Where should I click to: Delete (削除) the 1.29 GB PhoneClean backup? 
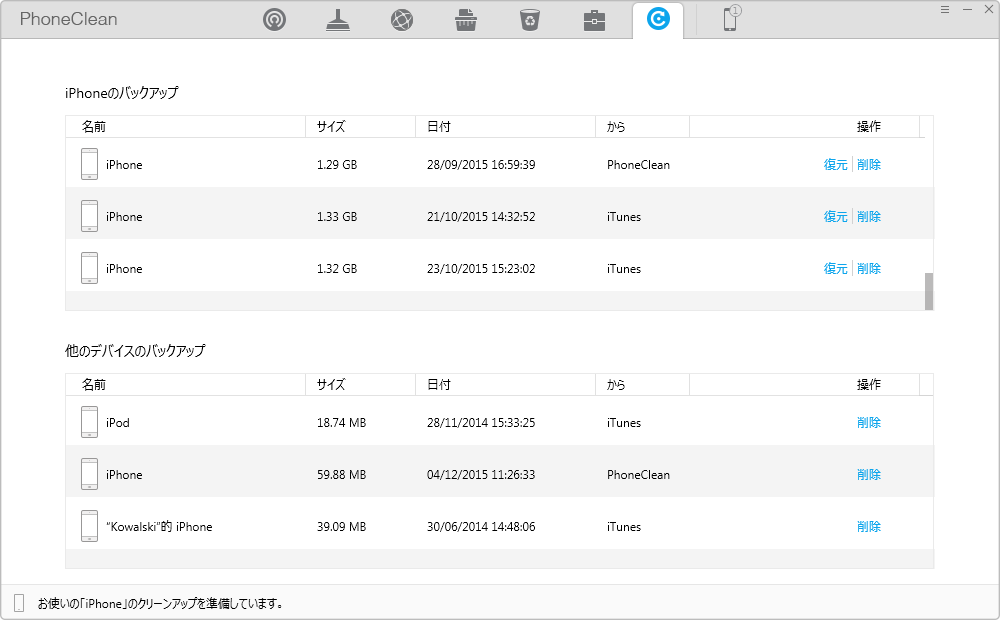point(869,165)
